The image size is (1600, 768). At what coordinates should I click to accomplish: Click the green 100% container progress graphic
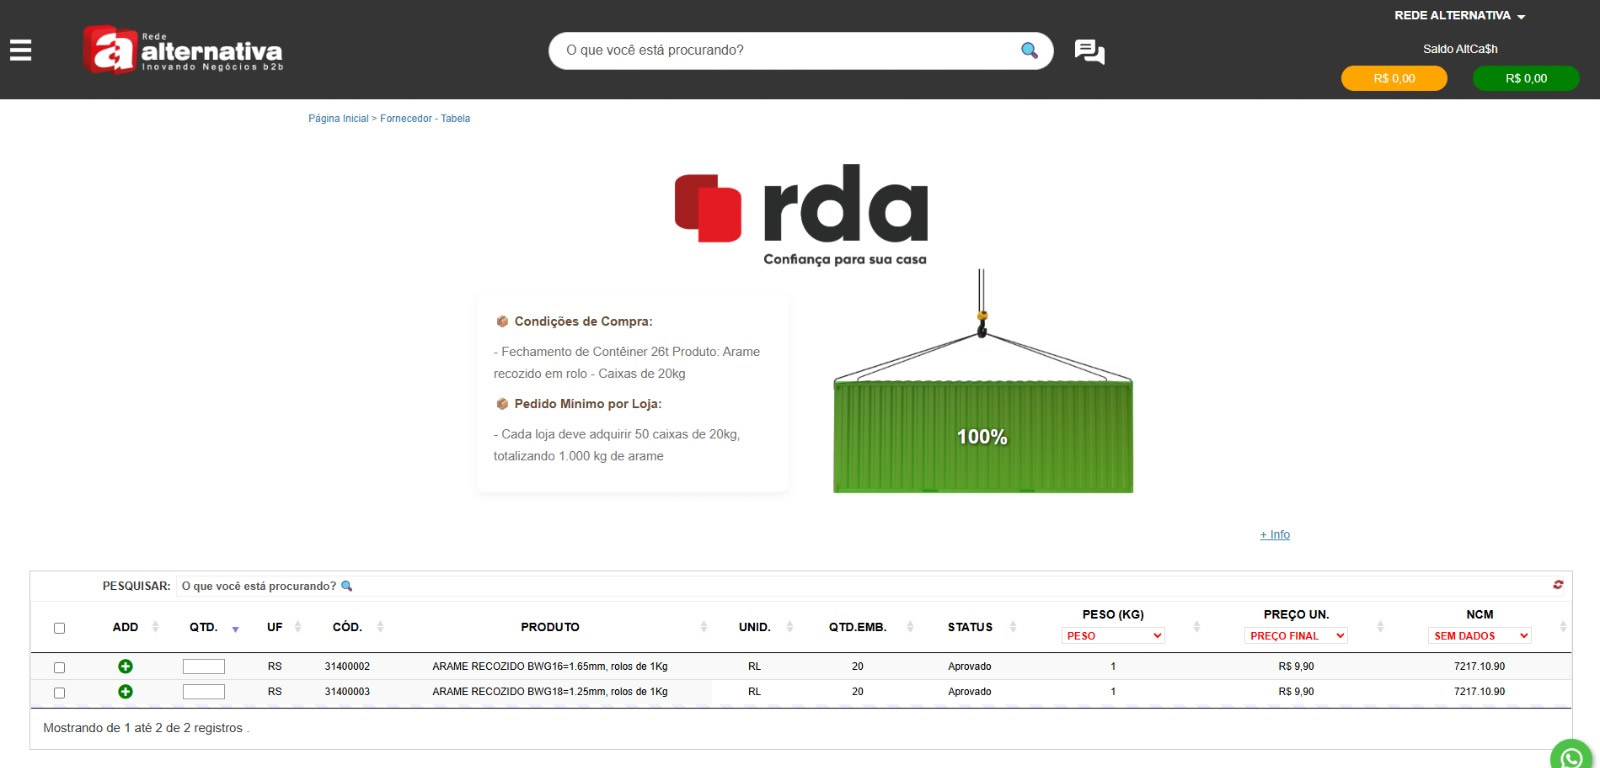pyautogui.click(x=982, y=437)
